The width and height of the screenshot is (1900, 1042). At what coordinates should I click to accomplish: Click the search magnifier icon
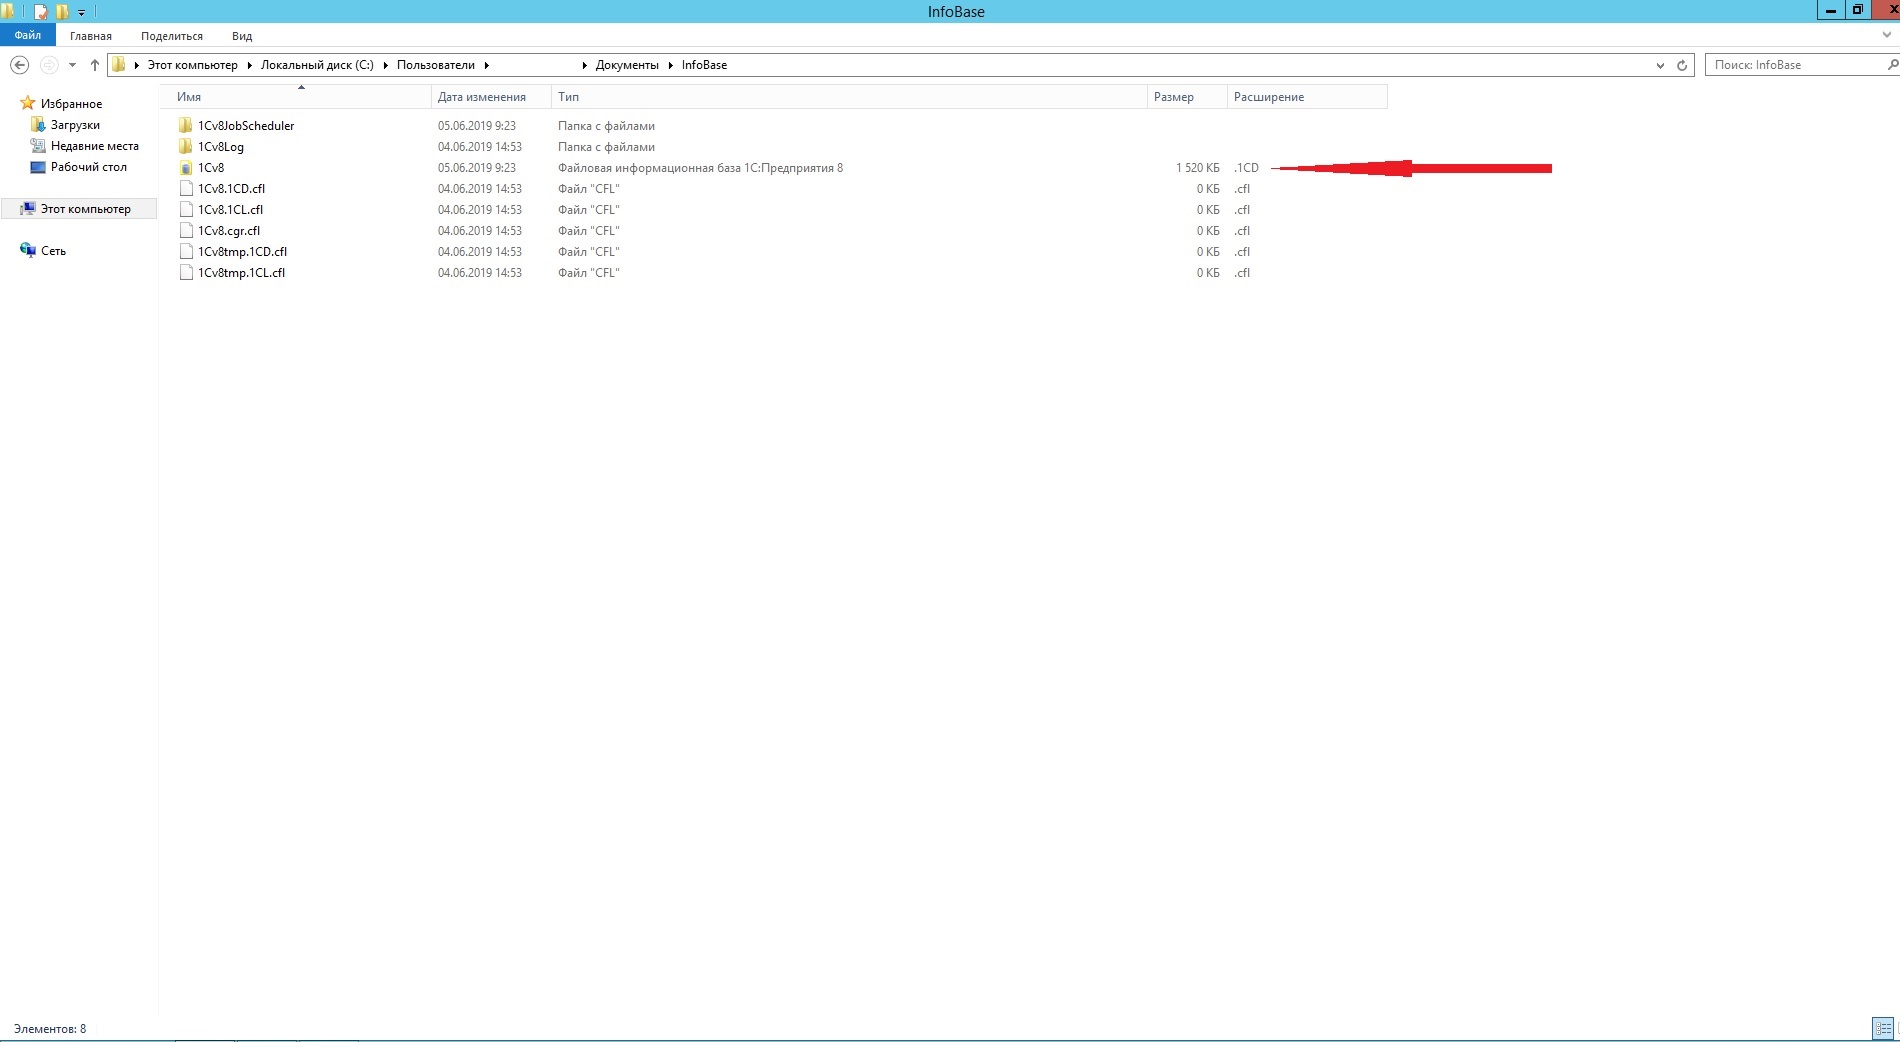tap(1892, 65)
